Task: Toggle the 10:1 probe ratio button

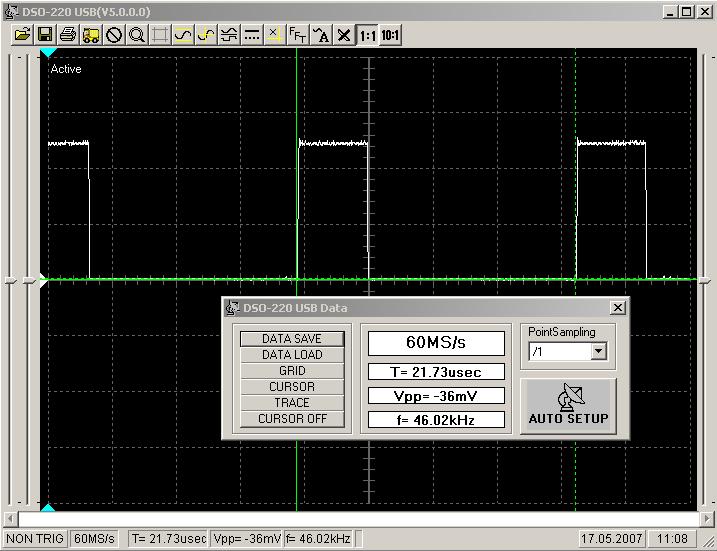Action: tap(390, 35)
